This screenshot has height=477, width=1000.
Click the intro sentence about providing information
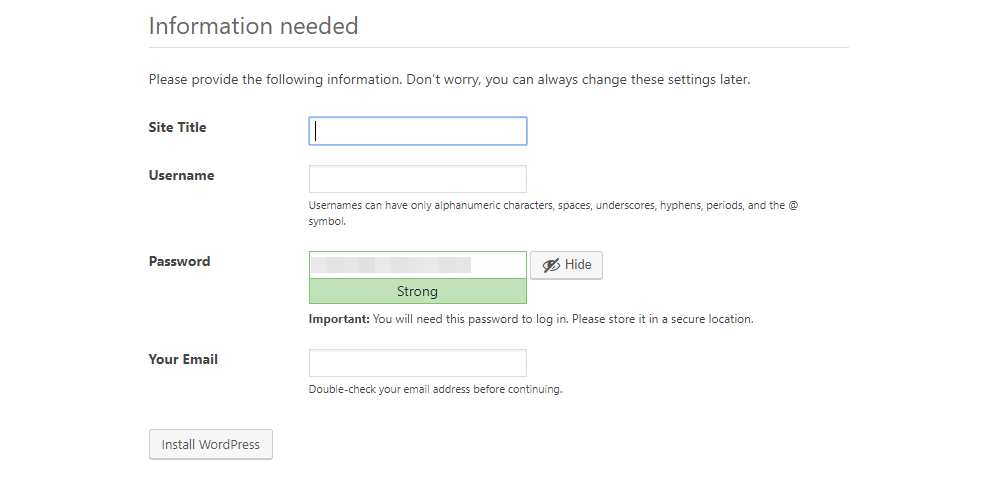[x=449, y=79]
